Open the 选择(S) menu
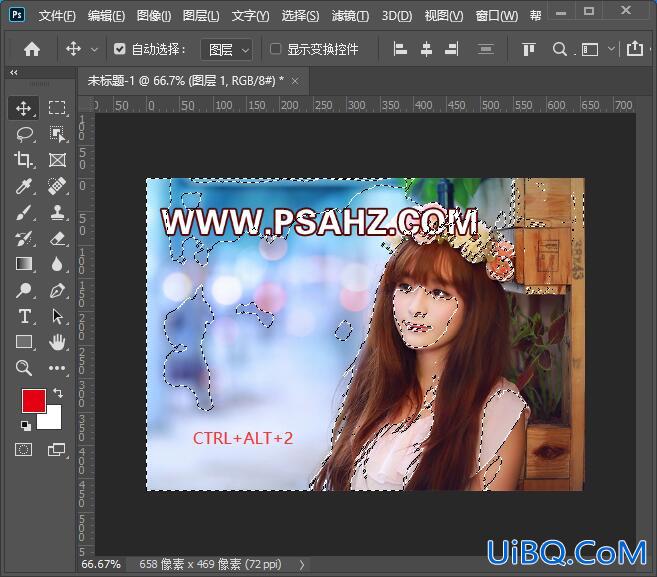This screenshot has width=657, height=577. click(300, 16)
